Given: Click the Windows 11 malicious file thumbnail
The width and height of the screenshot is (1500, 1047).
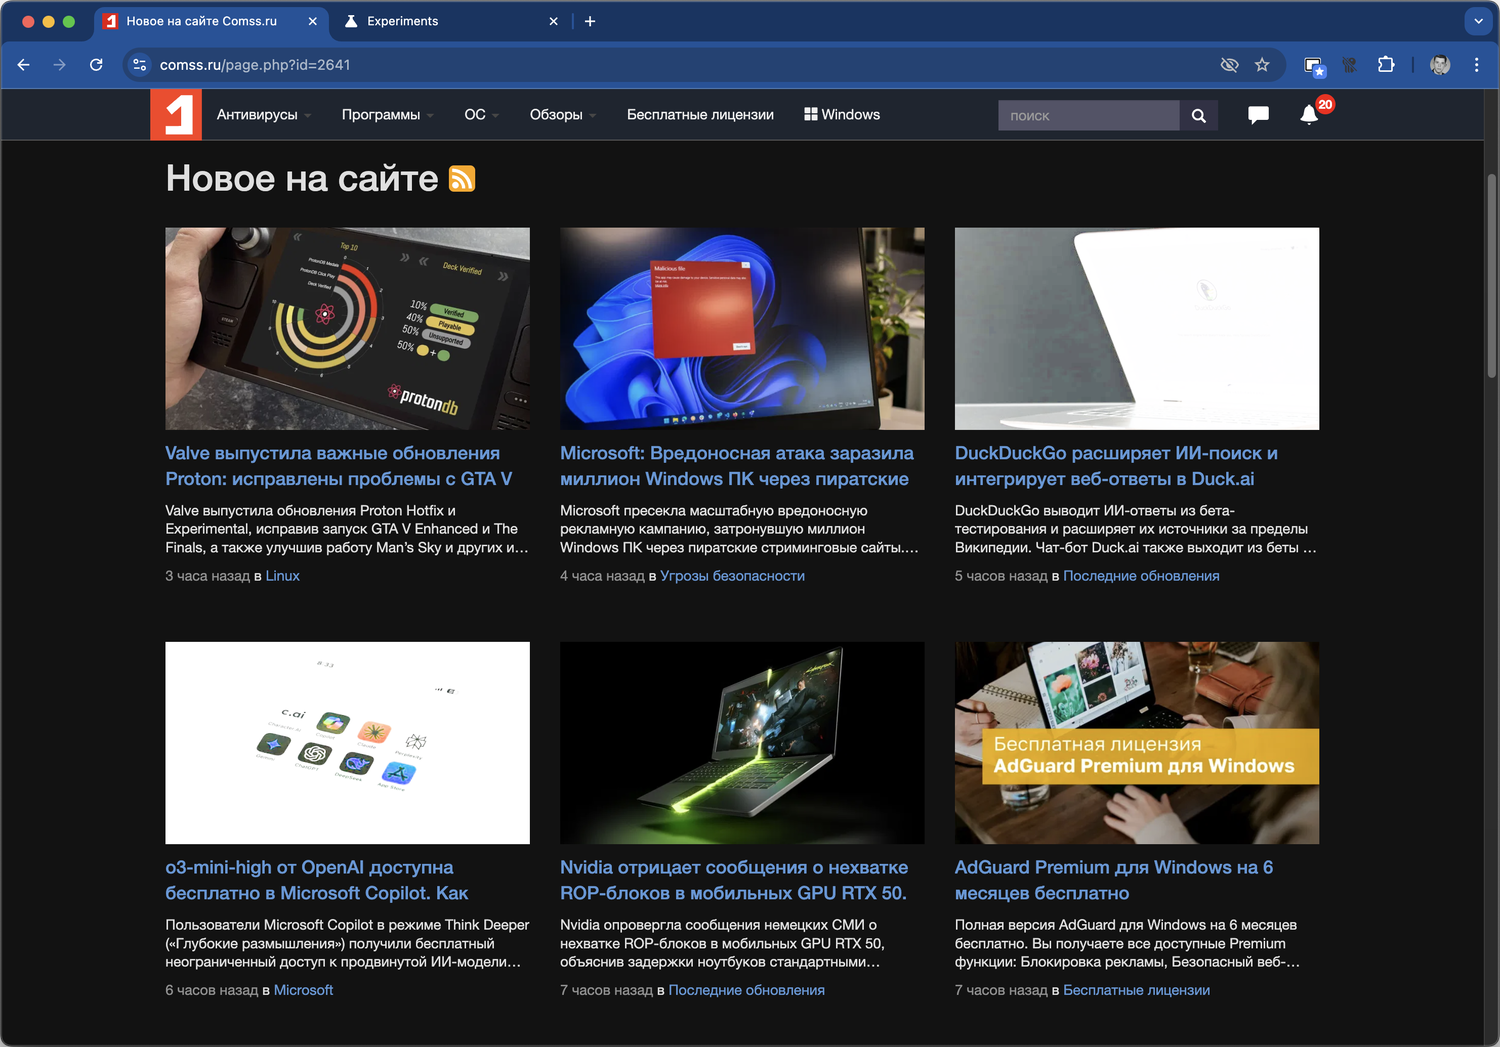Looking at the screenshot, I should [x=742, y=329].
